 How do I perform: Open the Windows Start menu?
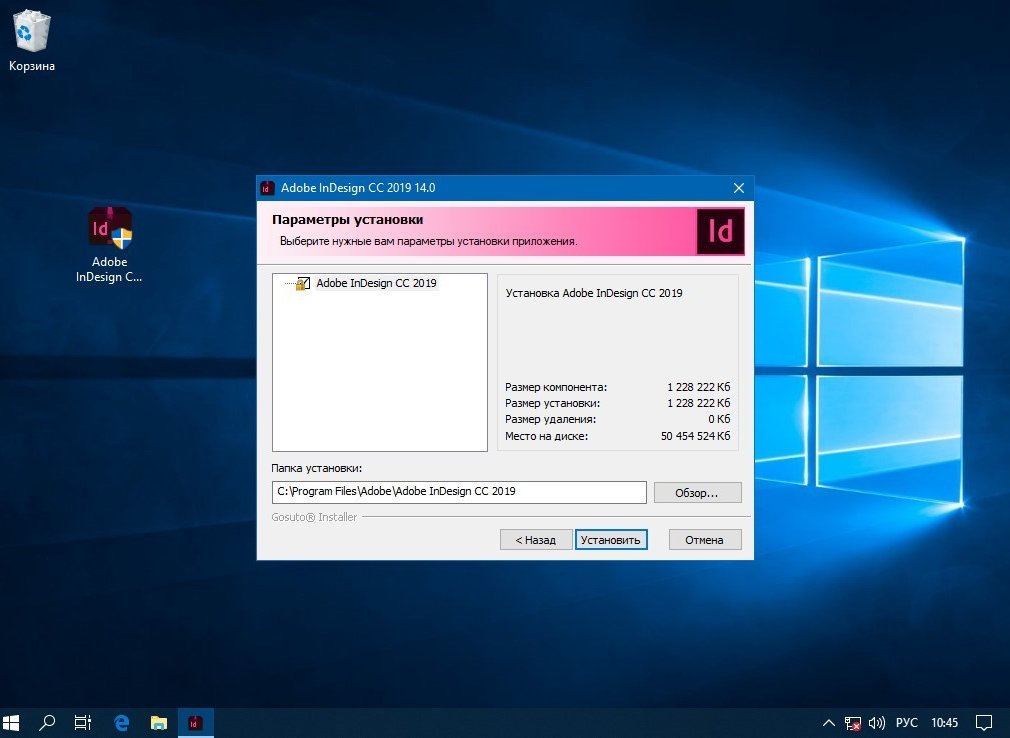coord(12,723)
